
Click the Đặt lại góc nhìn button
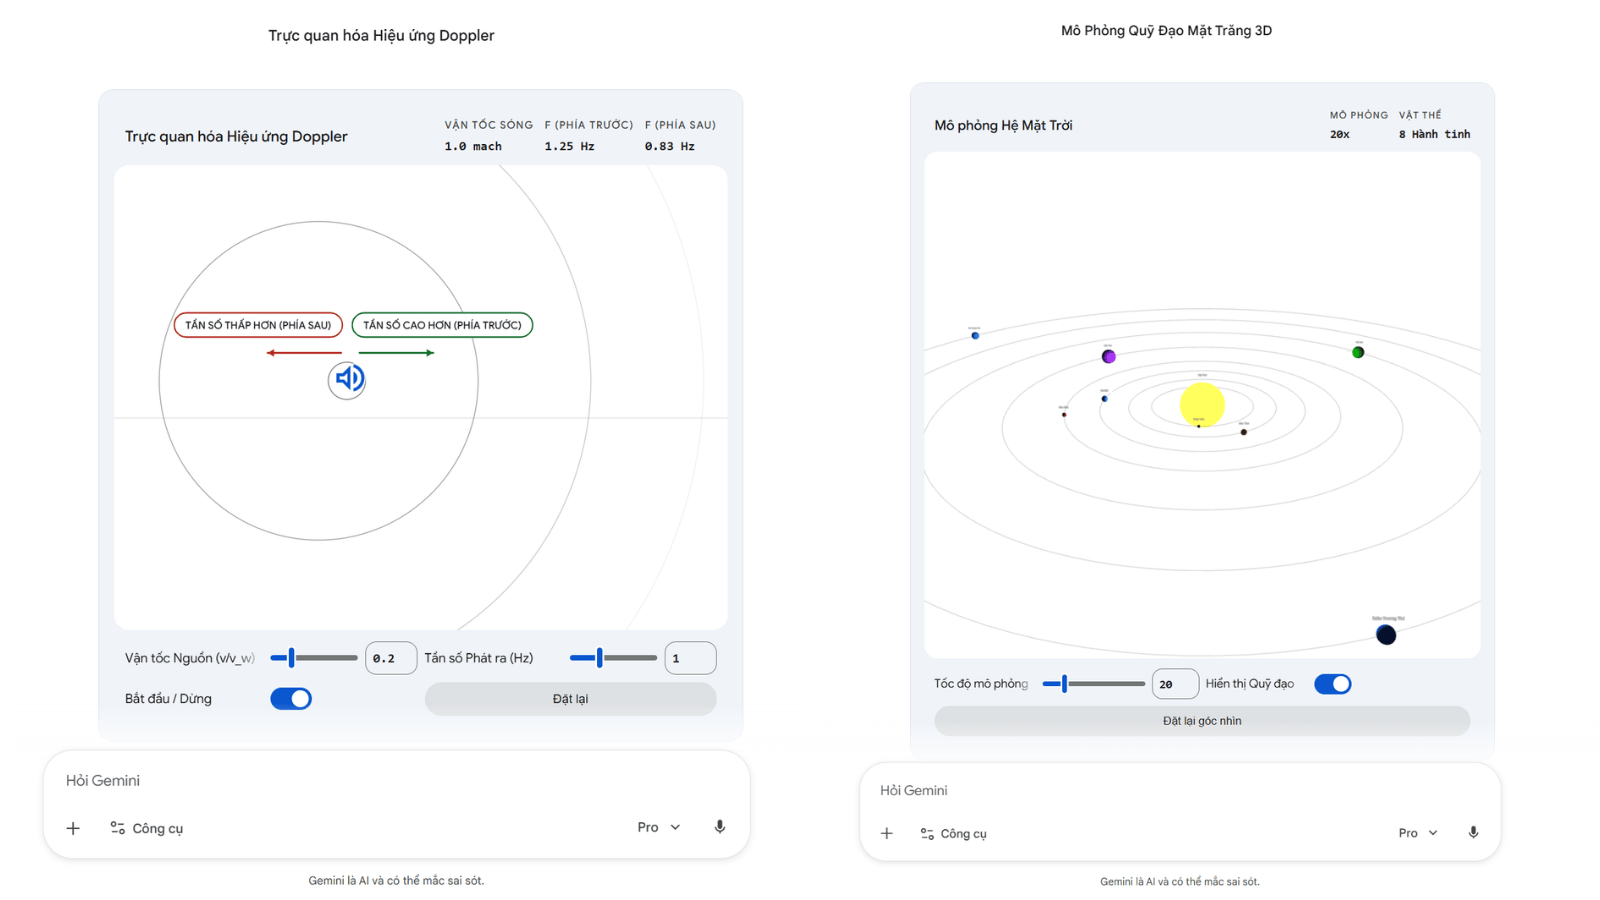1201,721
